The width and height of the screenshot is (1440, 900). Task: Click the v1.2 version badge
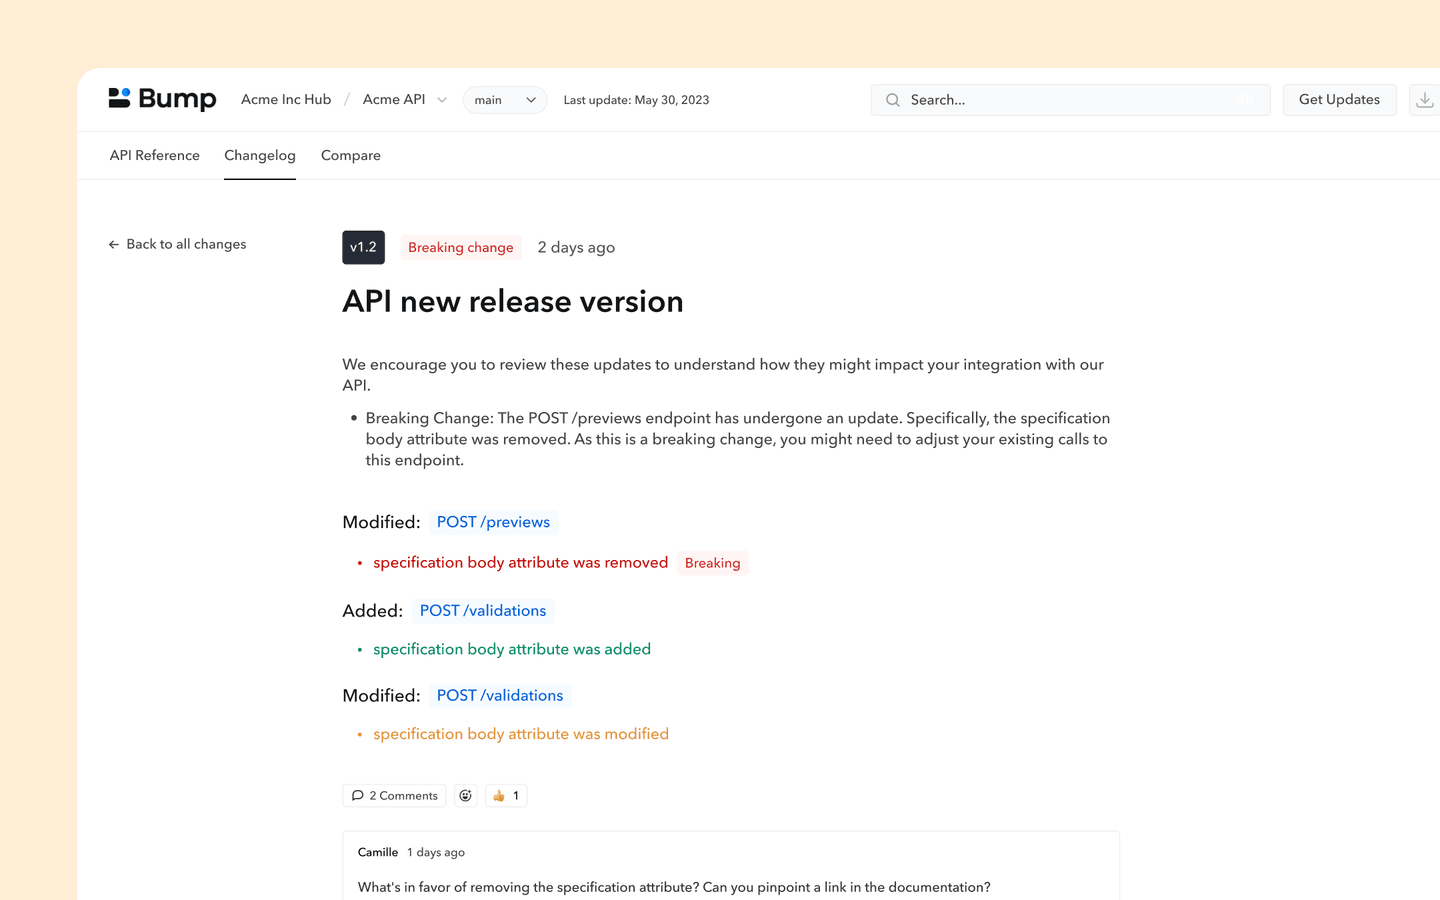pos(363,247)
